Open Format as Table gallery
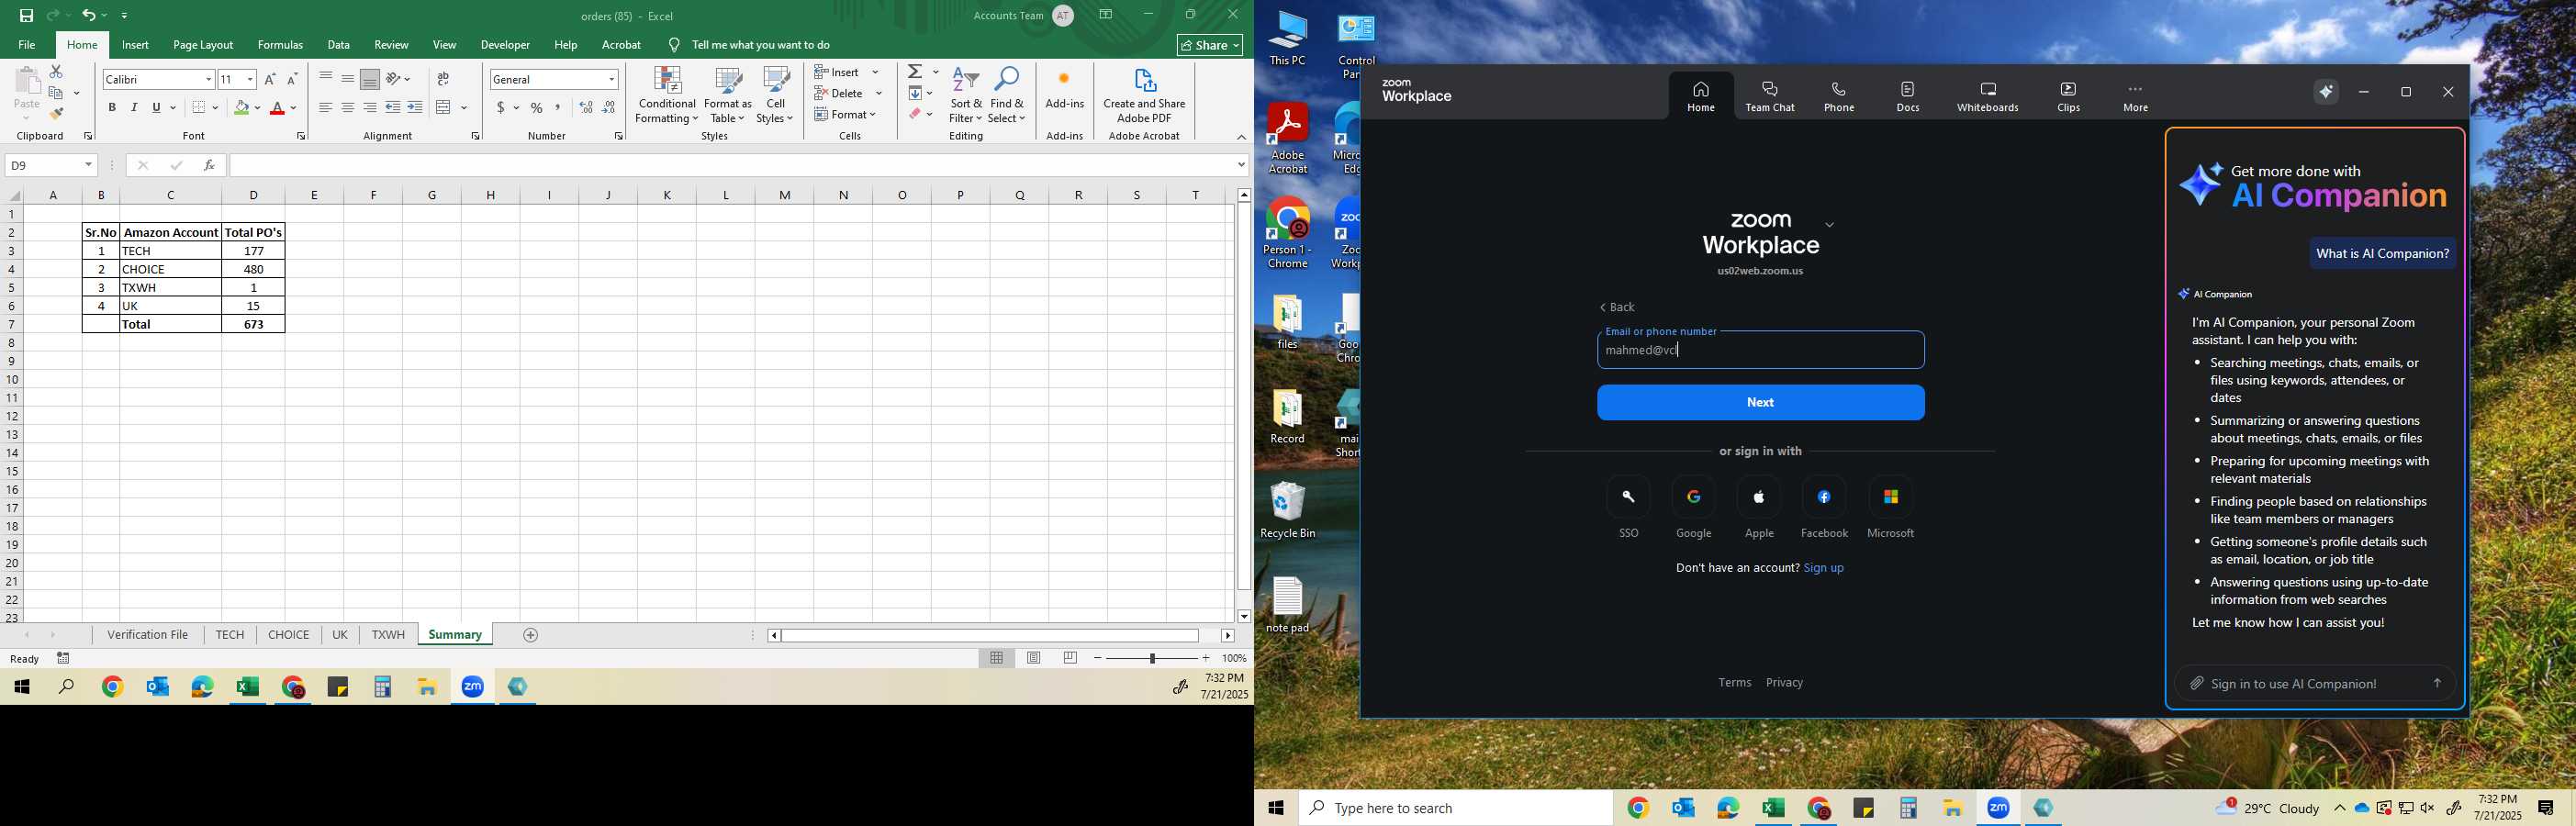Image resolution: width=2576 pixels, height=826 pixels. [x=728, y=95]
